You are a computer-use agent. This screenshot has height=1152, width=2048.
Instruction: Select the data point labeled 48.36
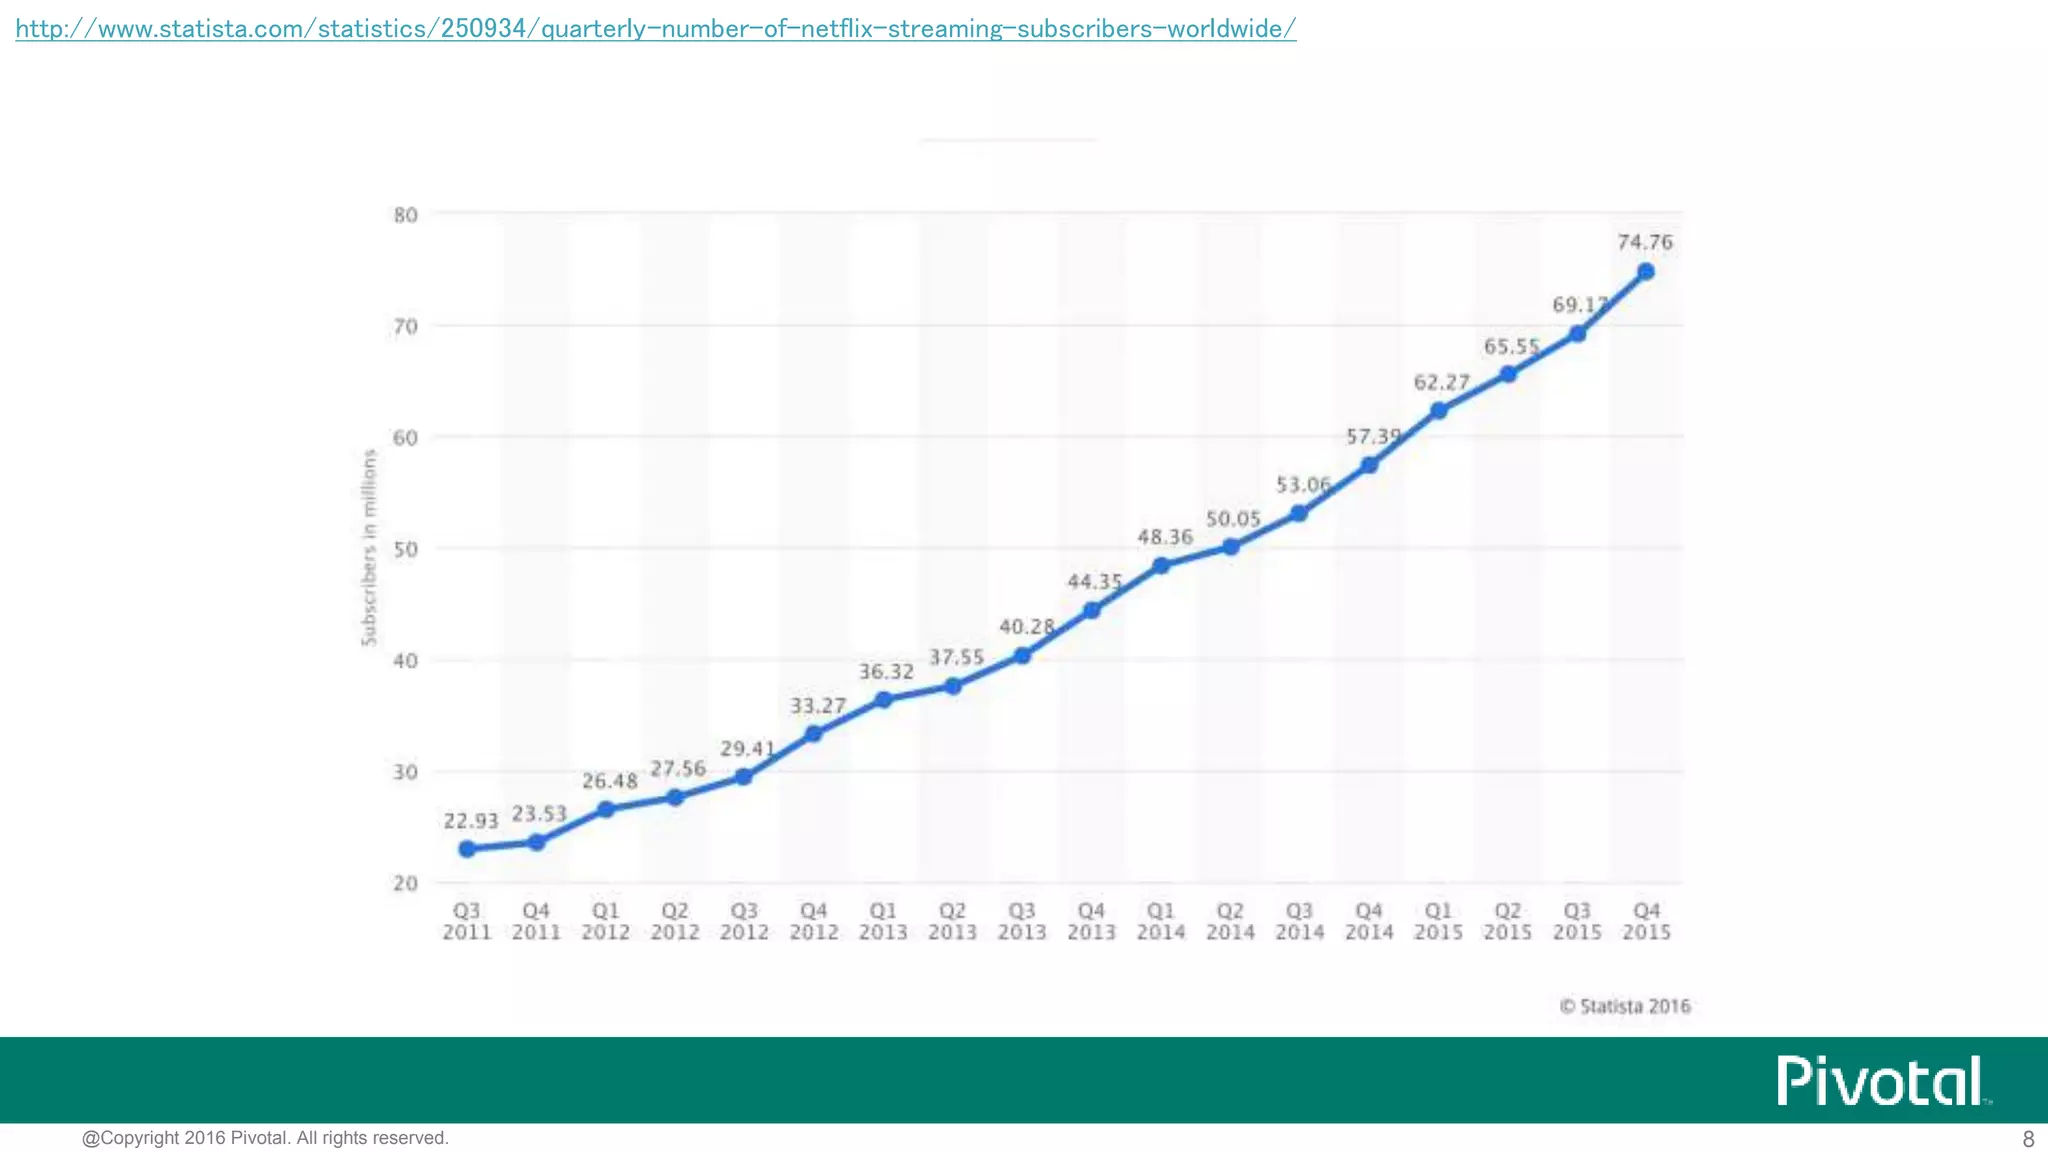1161,566
